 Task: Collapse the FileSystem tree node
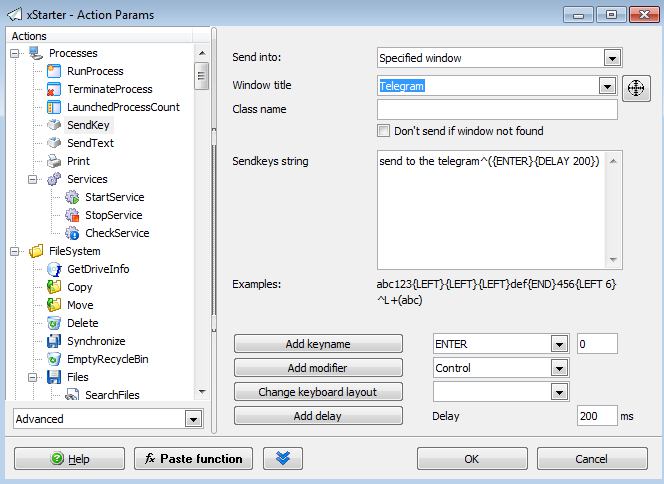pos(15,252)
